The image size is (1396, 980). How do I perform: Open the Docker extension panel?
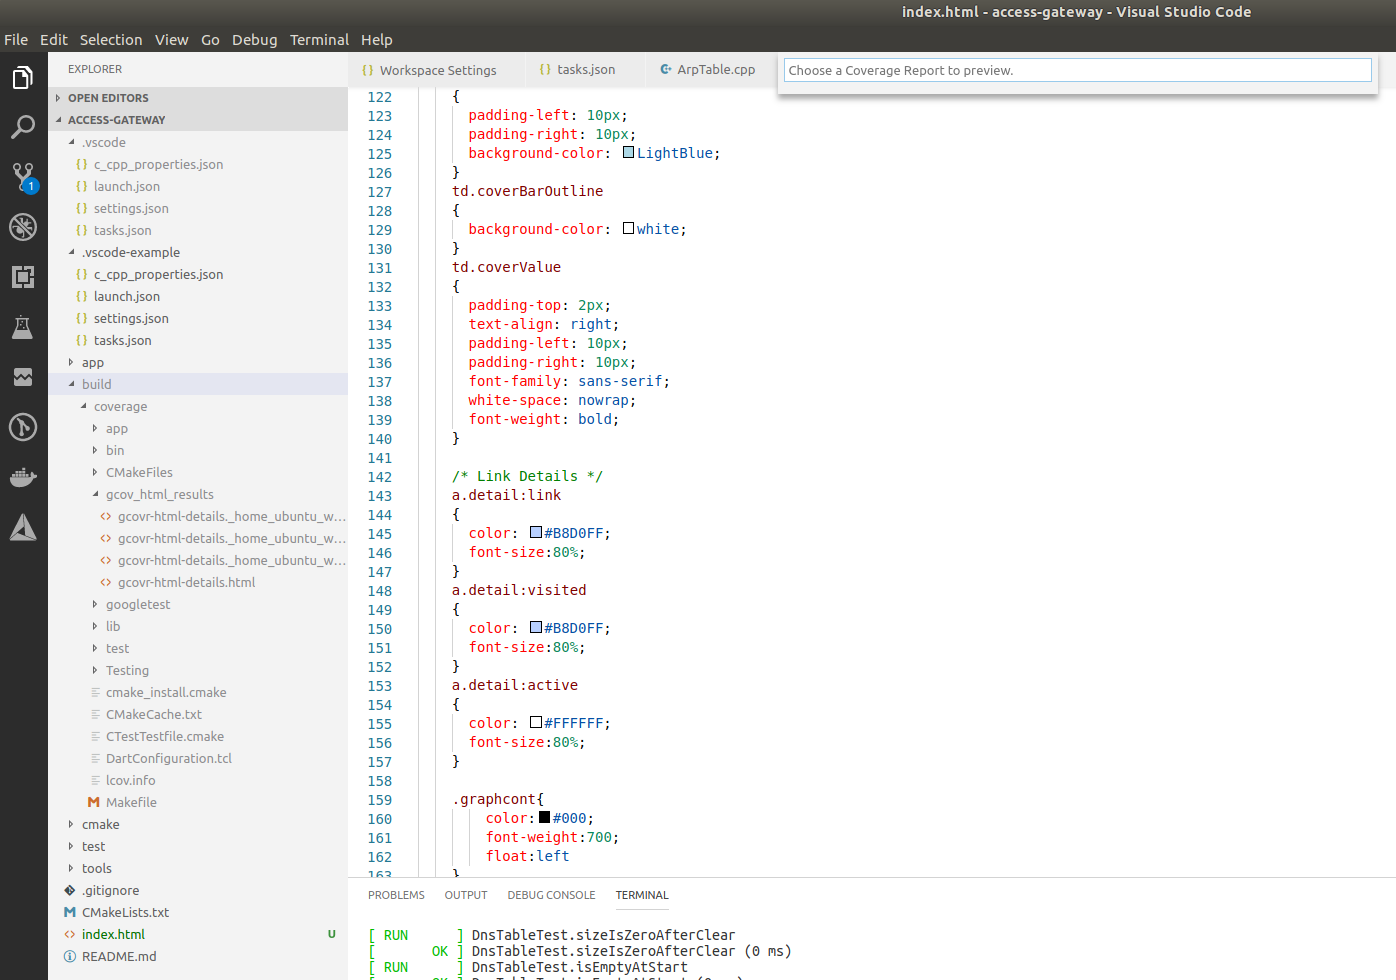(x=22, y=477)
